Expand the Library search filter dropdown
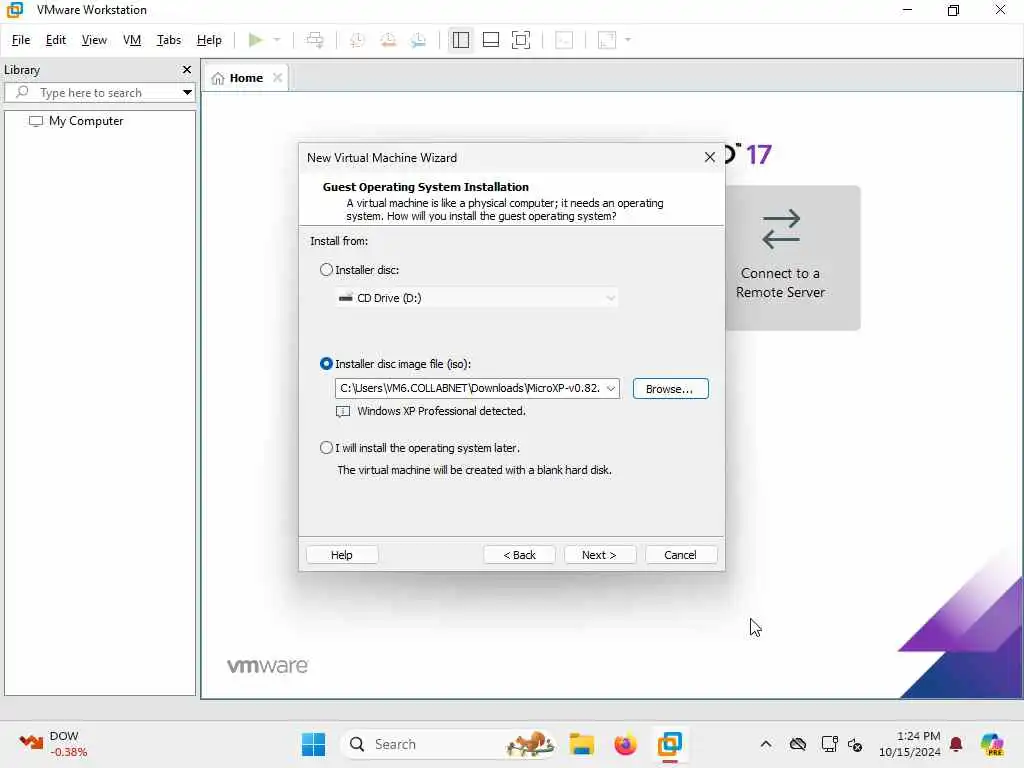 [187, 92]
